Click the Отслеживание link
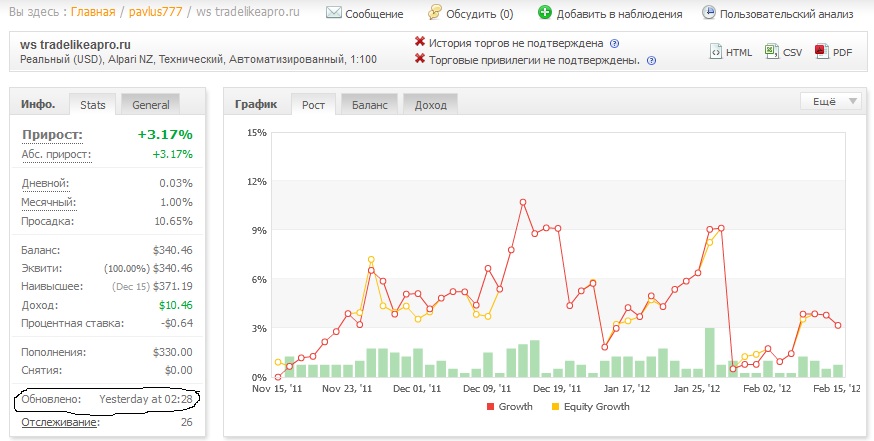This screenshot has height=441, width=874. (60, 422)
